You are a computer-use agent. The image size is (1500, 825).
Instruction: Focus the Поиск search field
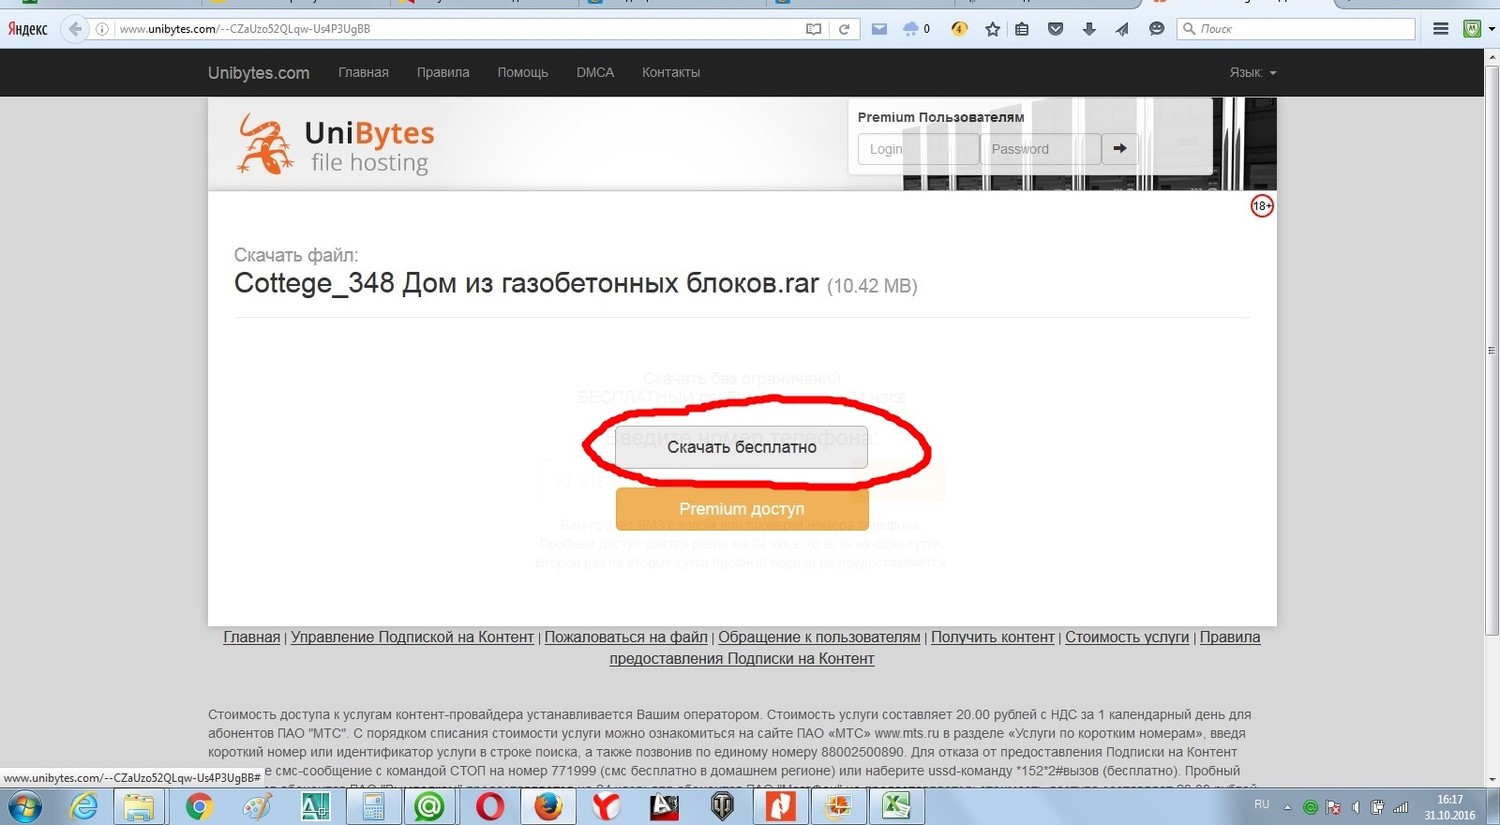(x=1296, y=29)
